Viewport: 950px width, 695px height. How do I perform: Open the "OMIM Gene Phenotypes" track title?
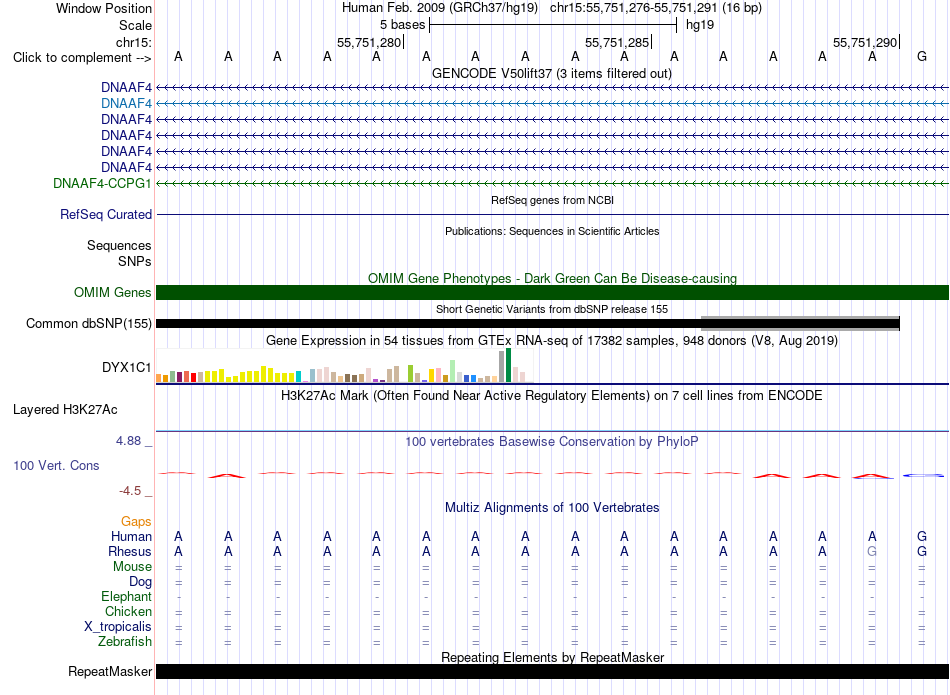click(x=552, y=278)
